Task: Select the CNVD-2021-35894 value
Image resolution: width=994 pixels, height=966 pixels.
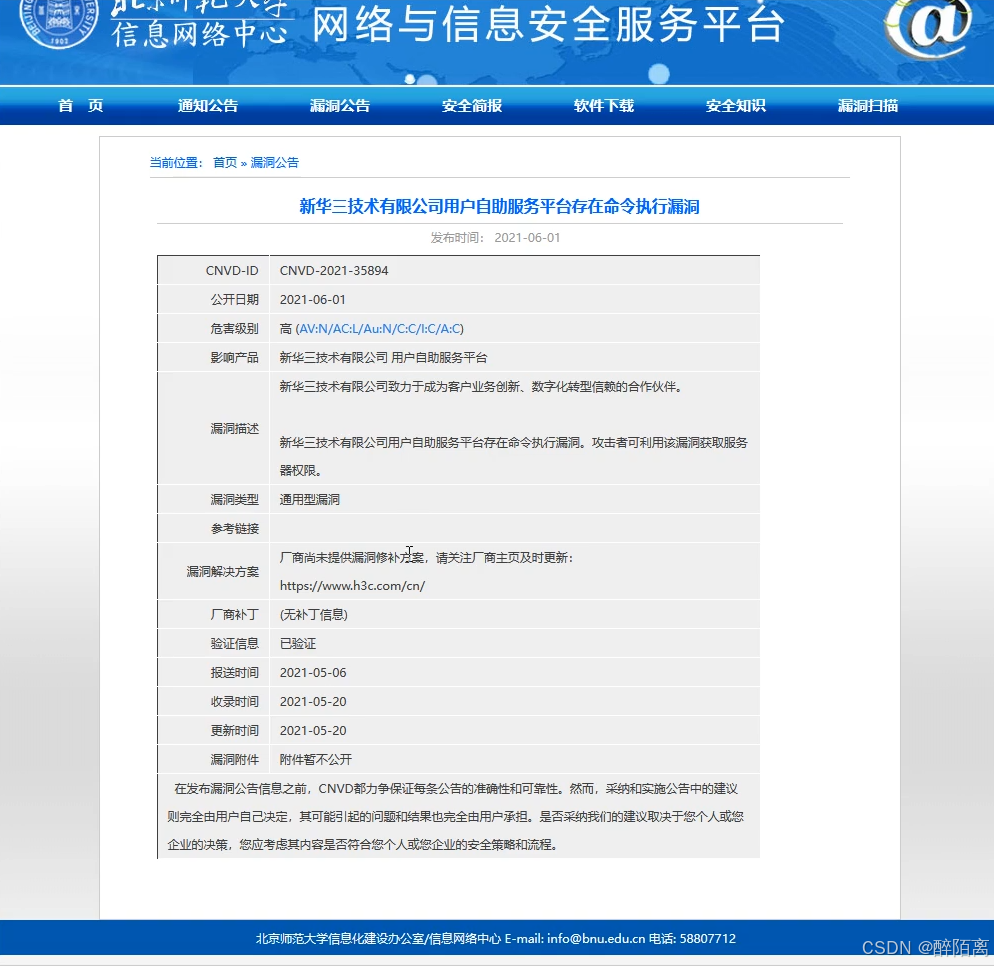Action: (x=334, y=271)
